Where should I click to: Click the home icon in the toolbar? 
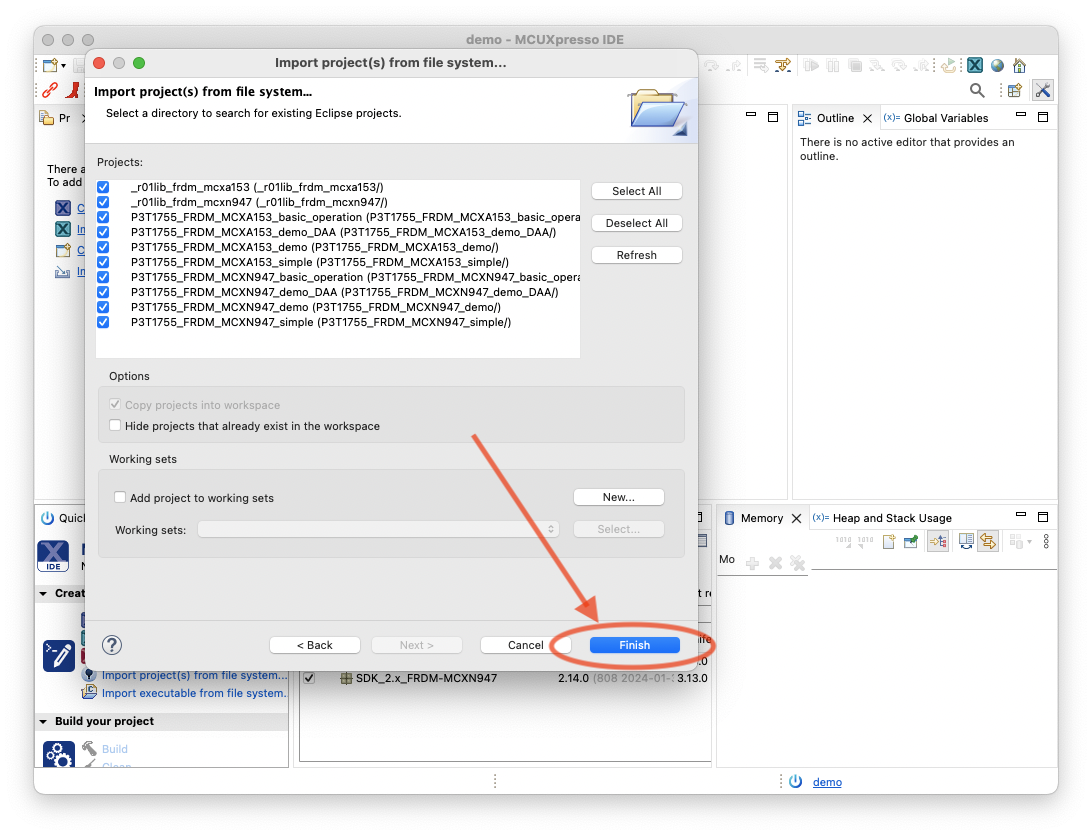[x=1020, y=65]
